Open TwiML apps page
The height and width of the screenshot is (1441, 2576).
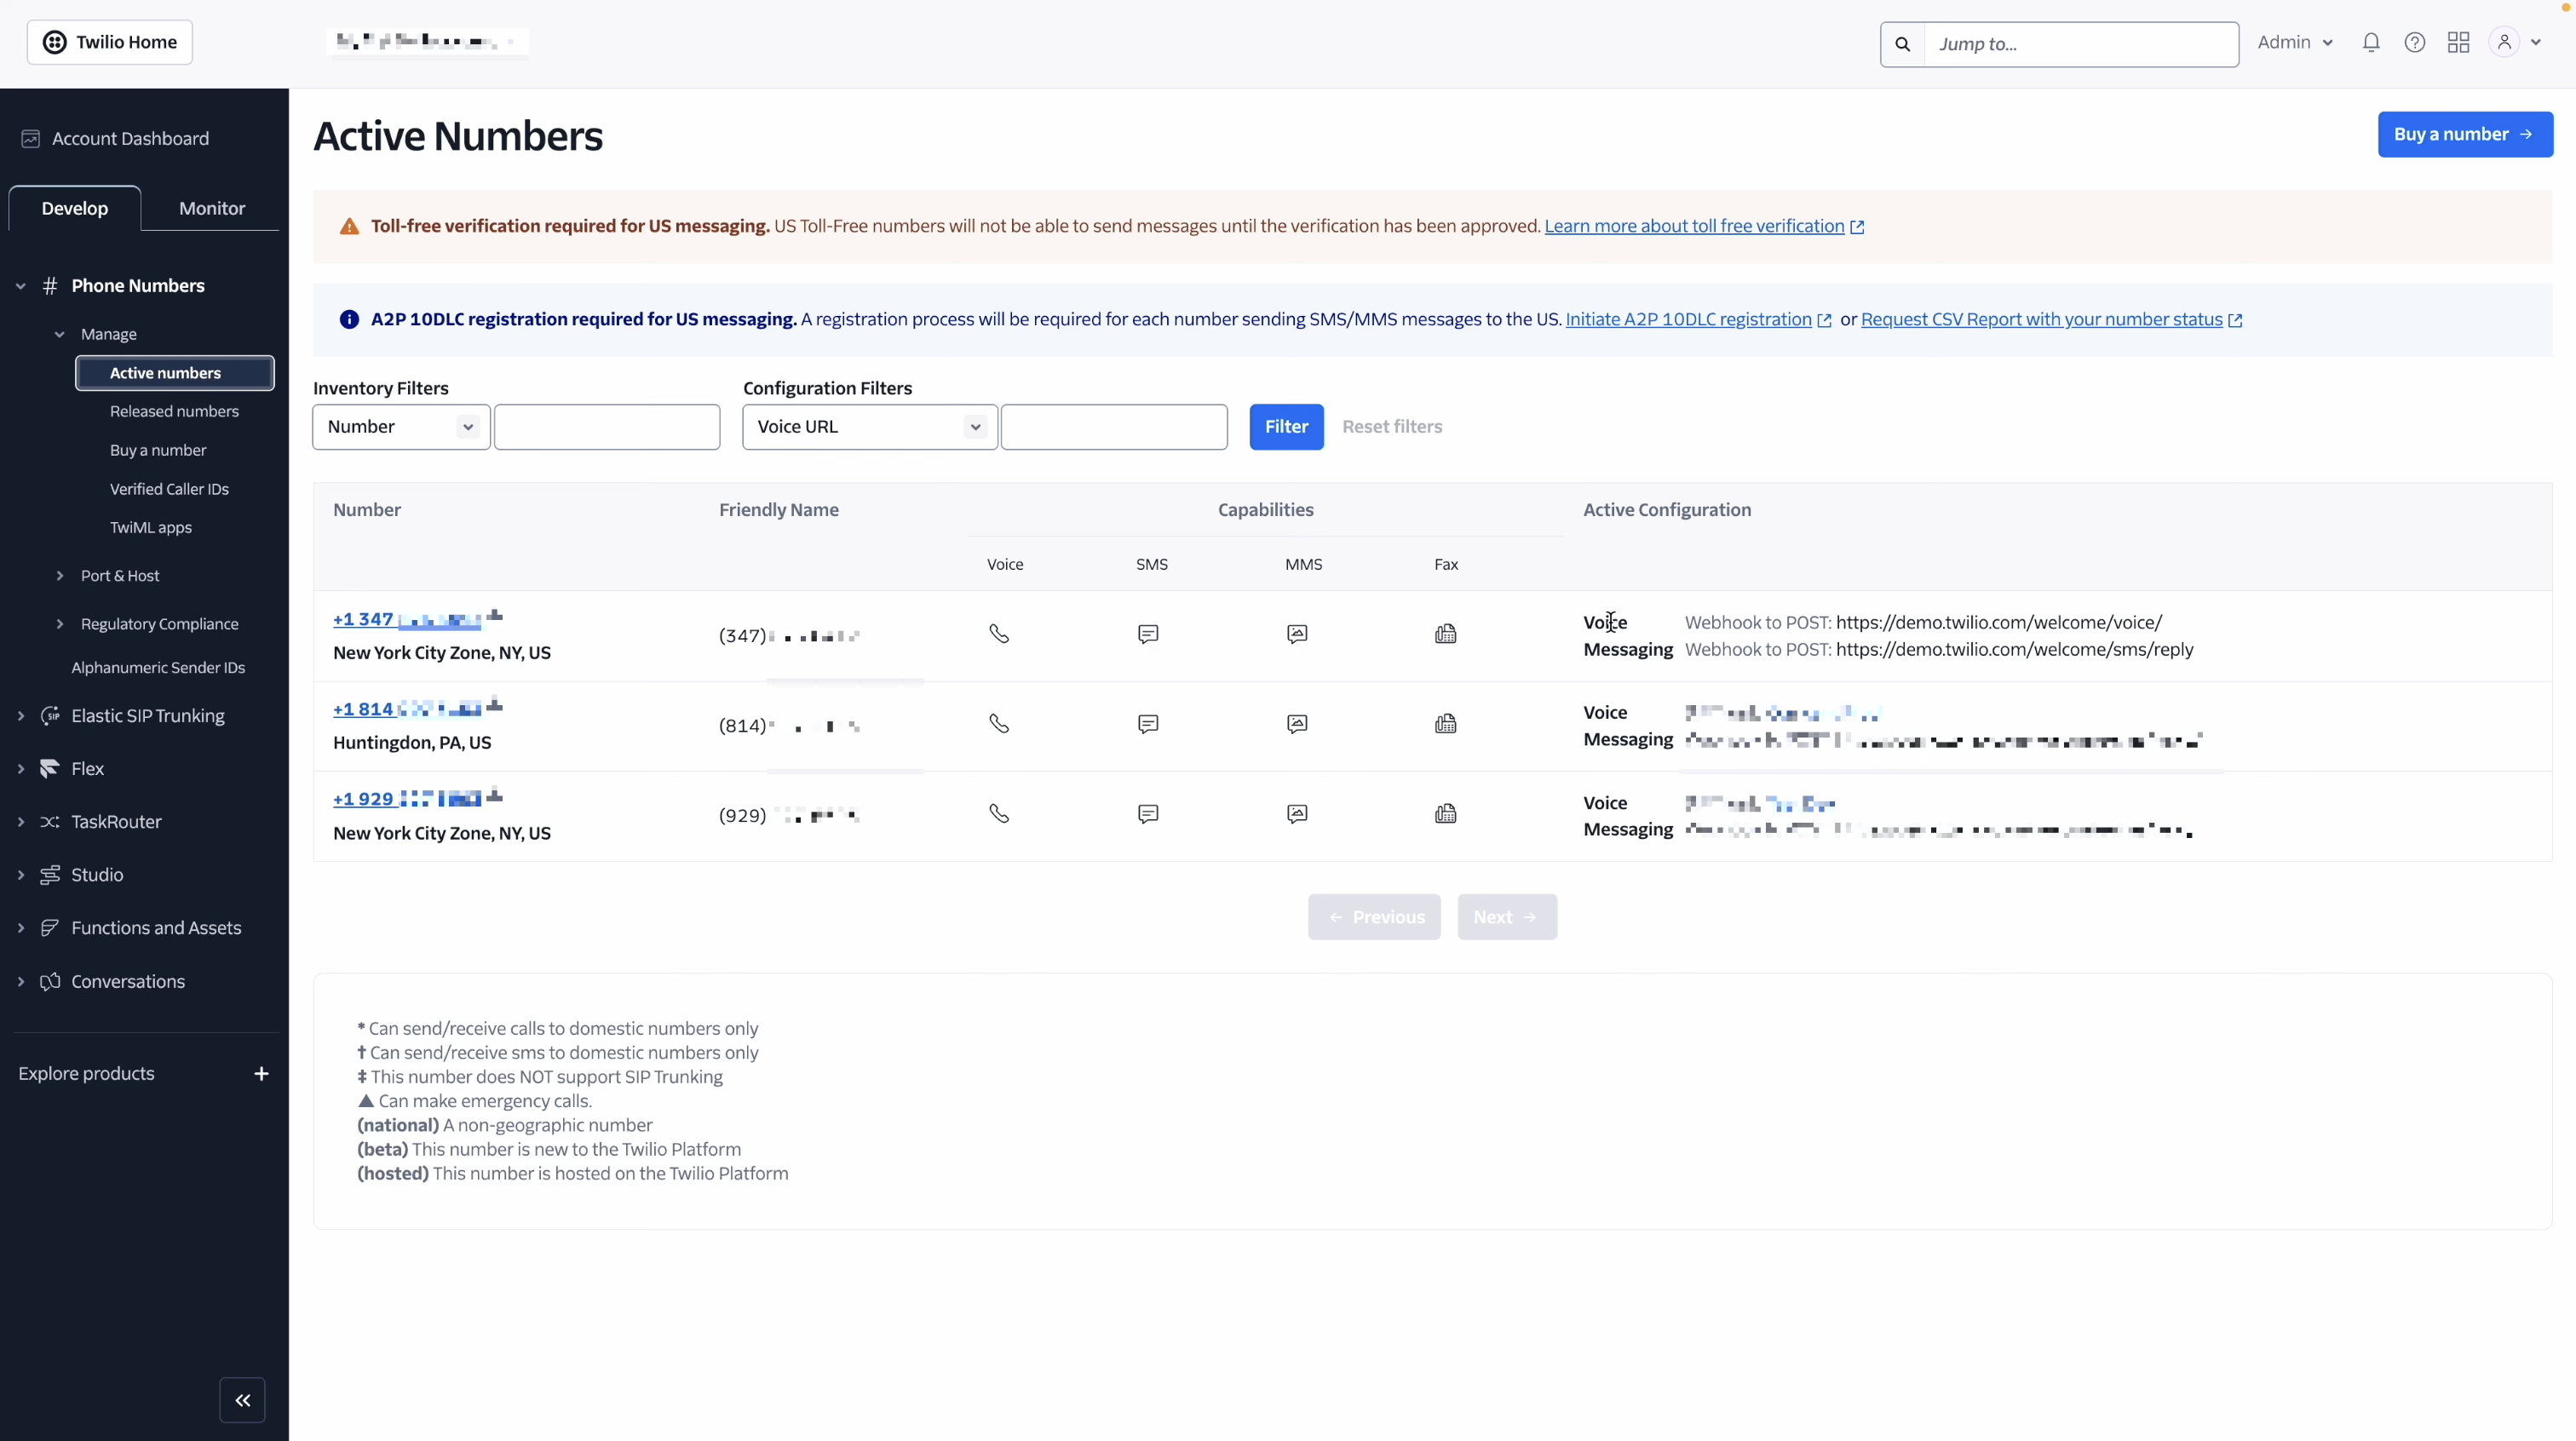[x=151, y=527]
